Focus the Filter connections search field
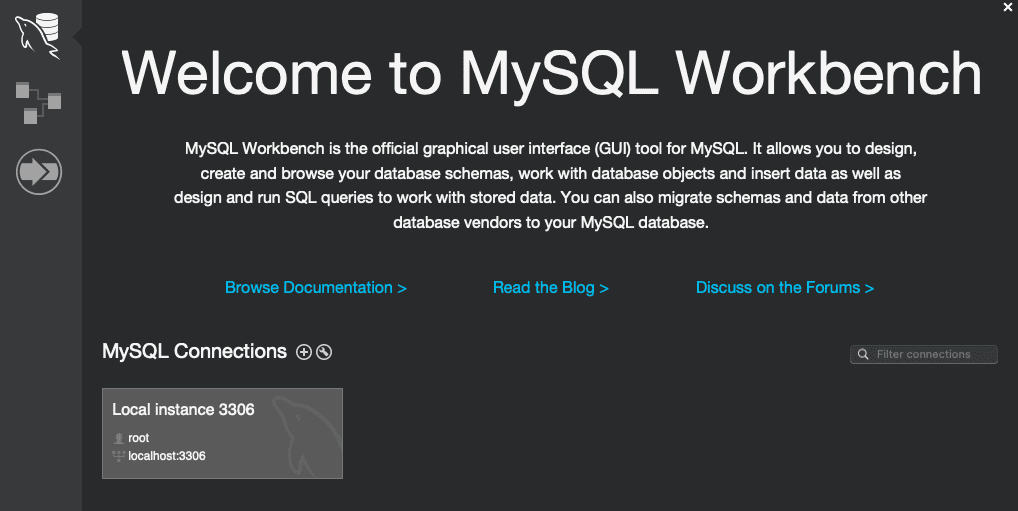1018x511 pixels. coord(924,355)
